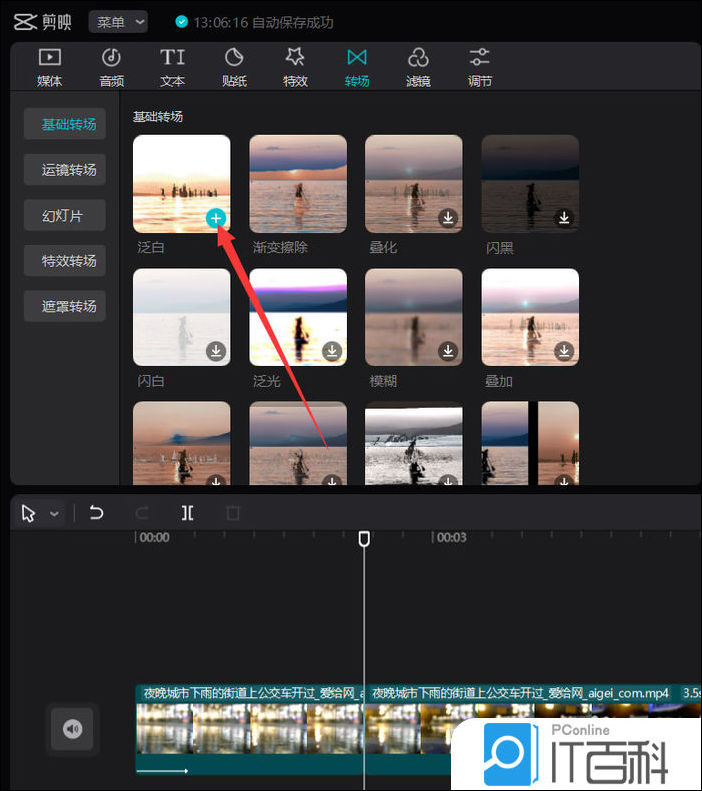702x791 pixels.
Task: Select the first video clip on timeline
Action: coord(250,729)
